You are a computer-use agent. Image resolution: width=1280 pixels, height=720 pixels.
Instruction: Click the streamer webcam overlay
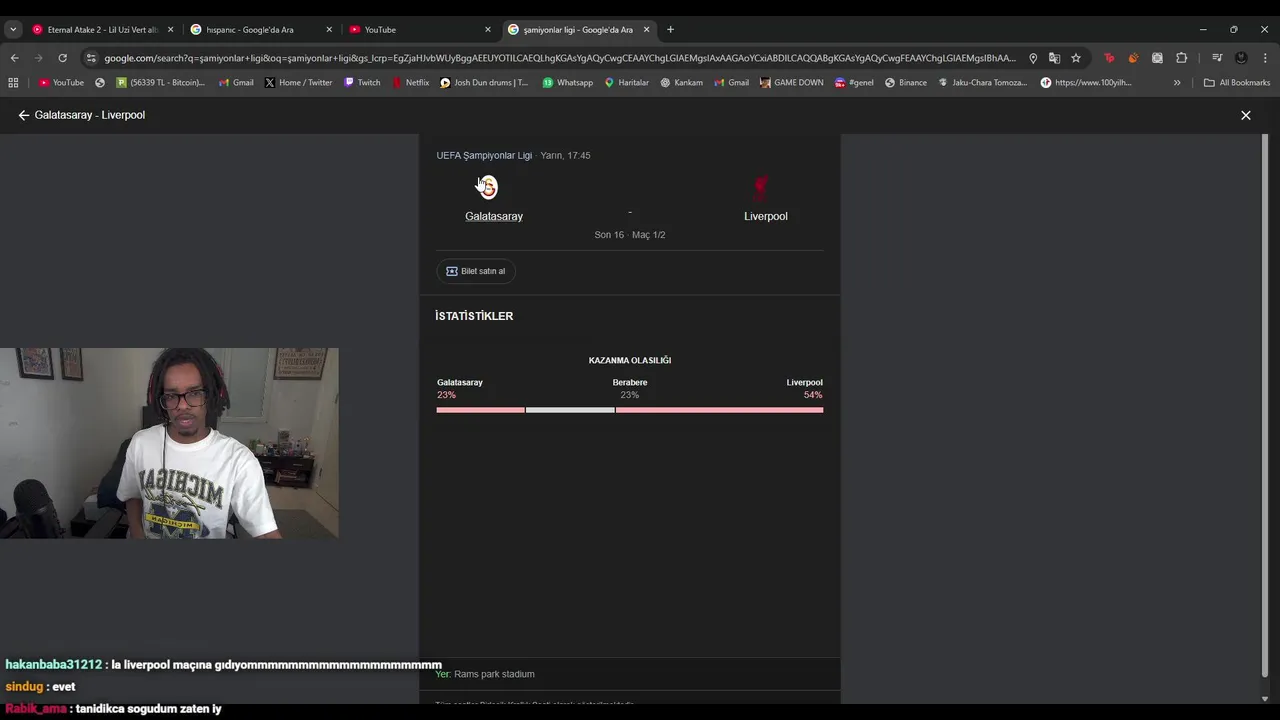point(169,443)
